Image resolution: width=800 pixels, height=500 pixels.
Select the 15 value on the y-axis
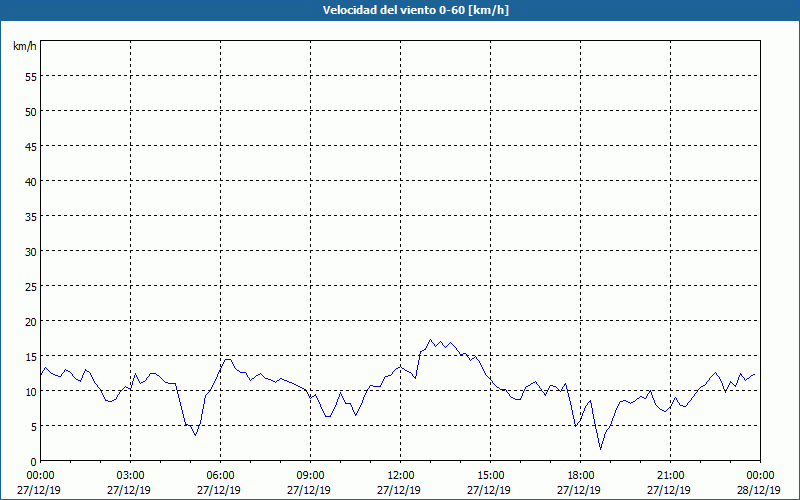[31, 356]
